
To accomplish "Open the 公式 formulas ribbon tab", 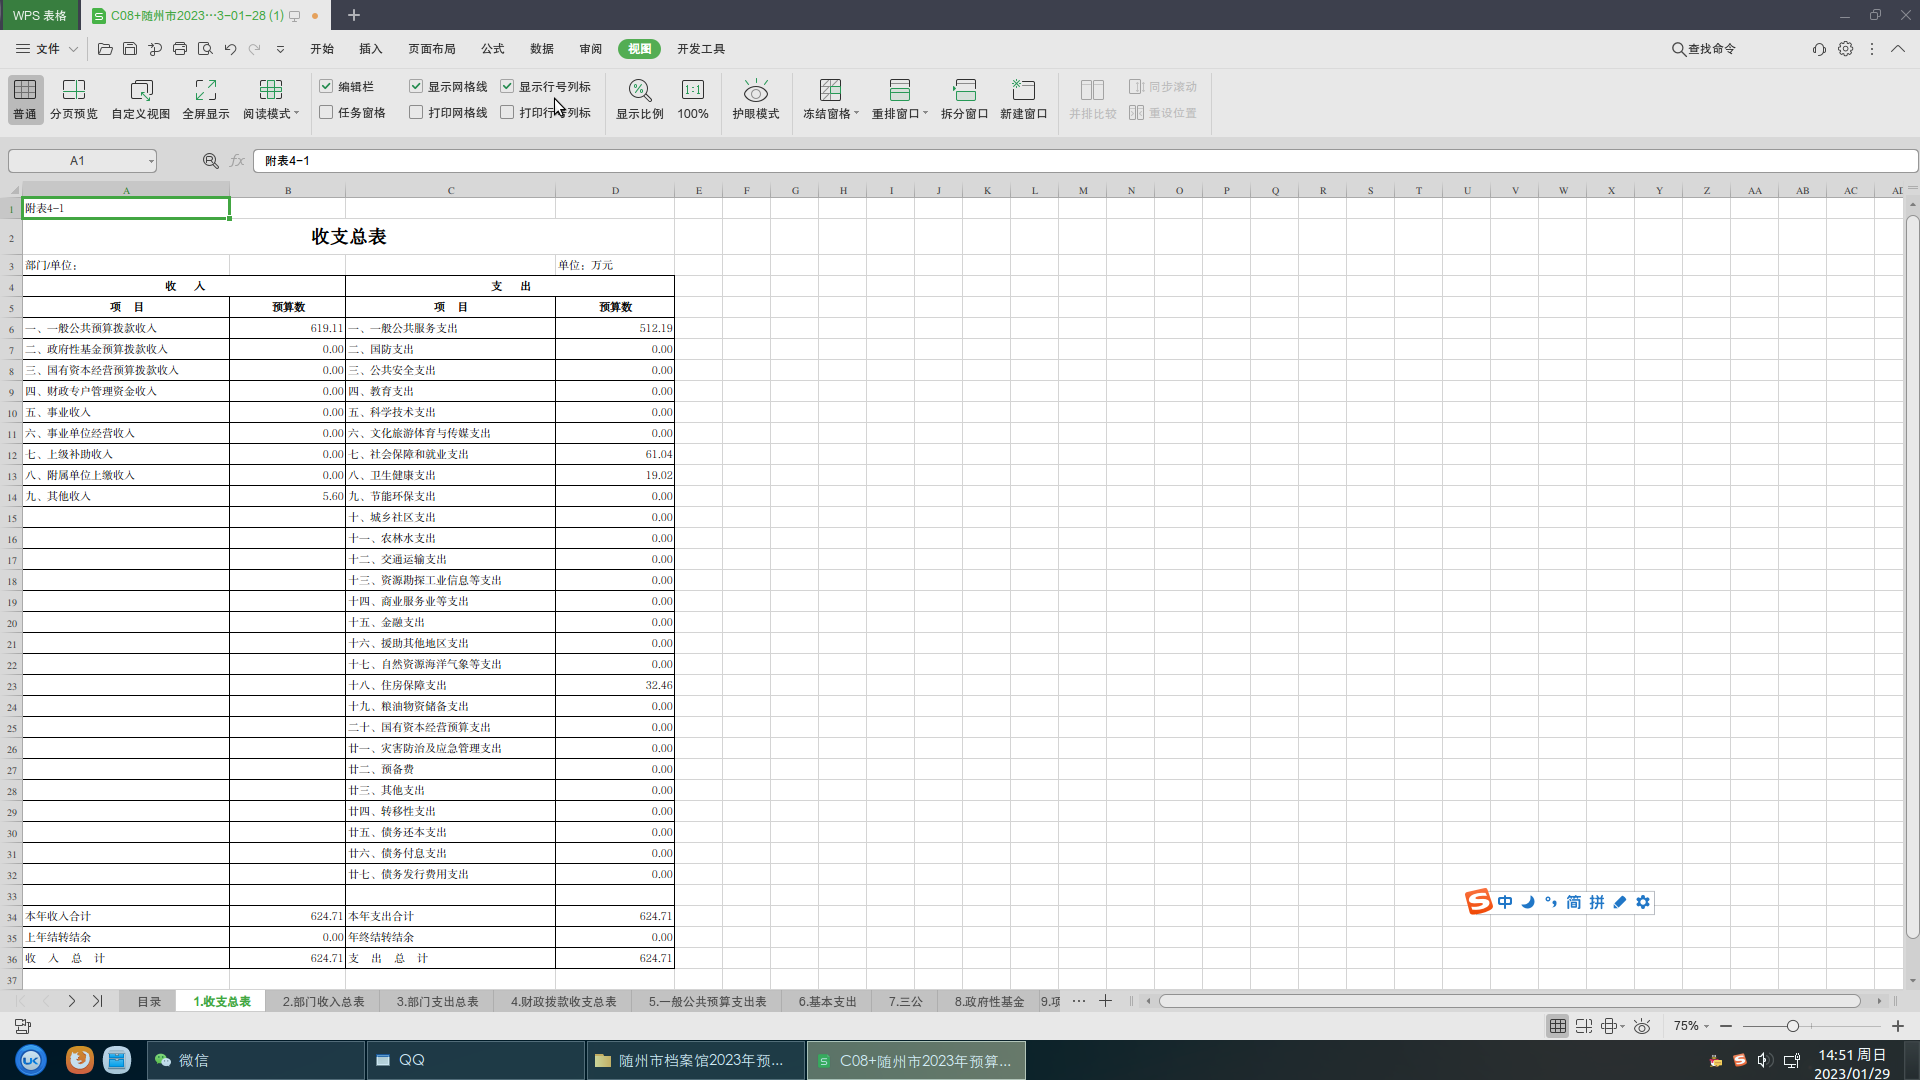I will tap(492, 49).
